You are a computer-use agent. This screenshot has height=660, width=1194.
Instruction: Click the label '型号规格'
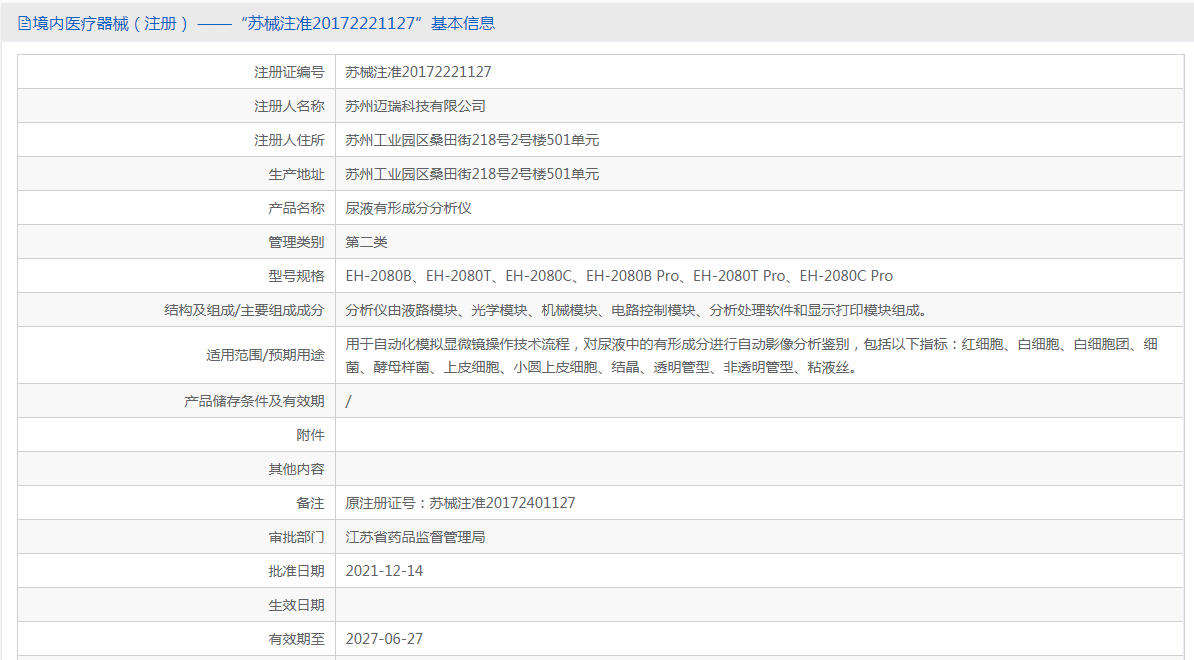[x=295, y=276]
